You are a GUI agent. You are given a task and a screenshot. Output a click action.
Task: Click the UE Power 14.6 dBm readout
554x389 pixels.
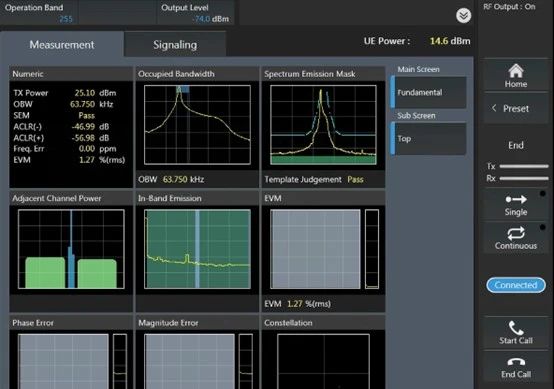(x=417, y=41)
